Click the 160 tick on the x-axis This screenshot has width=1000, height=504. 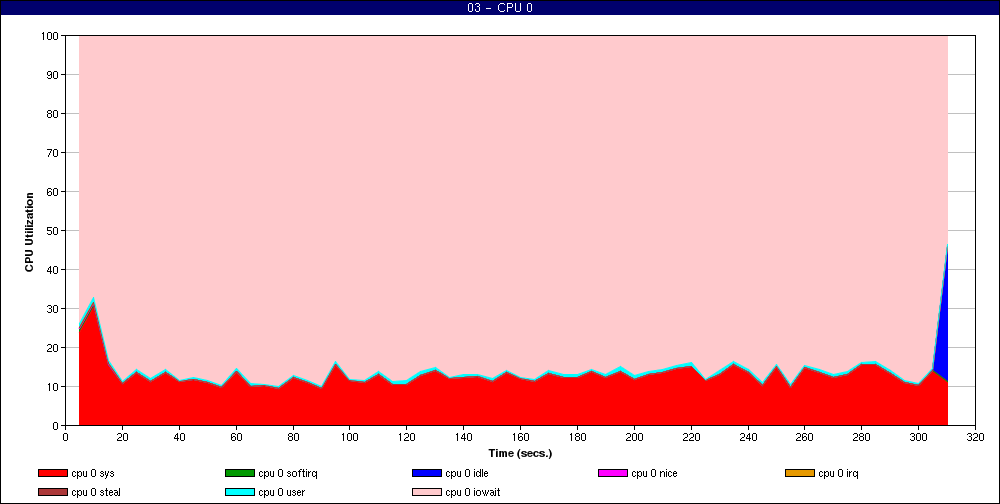coord(520,437)
